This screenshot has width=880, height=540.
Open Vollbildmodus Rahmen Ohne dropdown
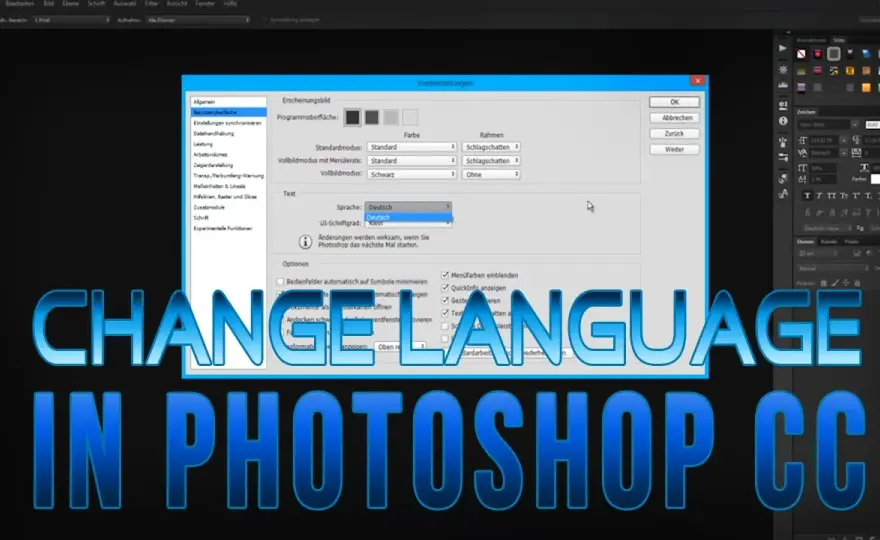point(491,175)
